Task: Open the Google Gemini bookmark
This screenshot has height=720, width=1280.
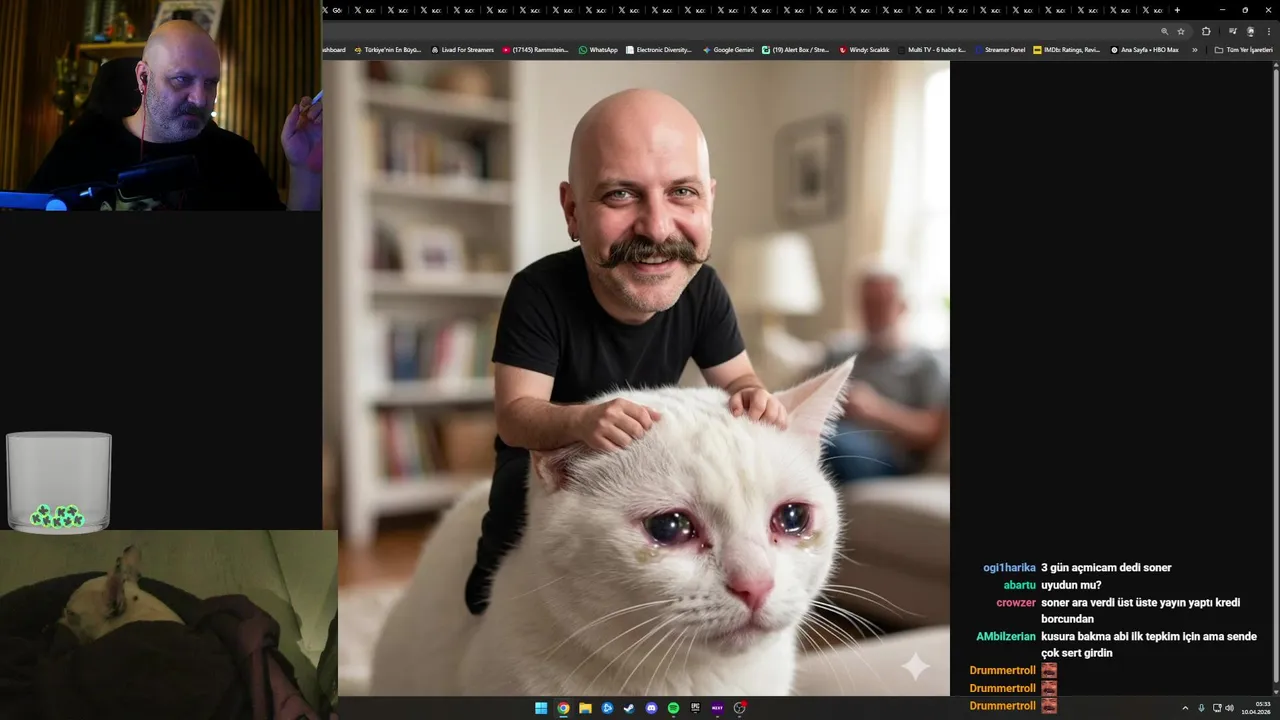Action: pos(728,49)
